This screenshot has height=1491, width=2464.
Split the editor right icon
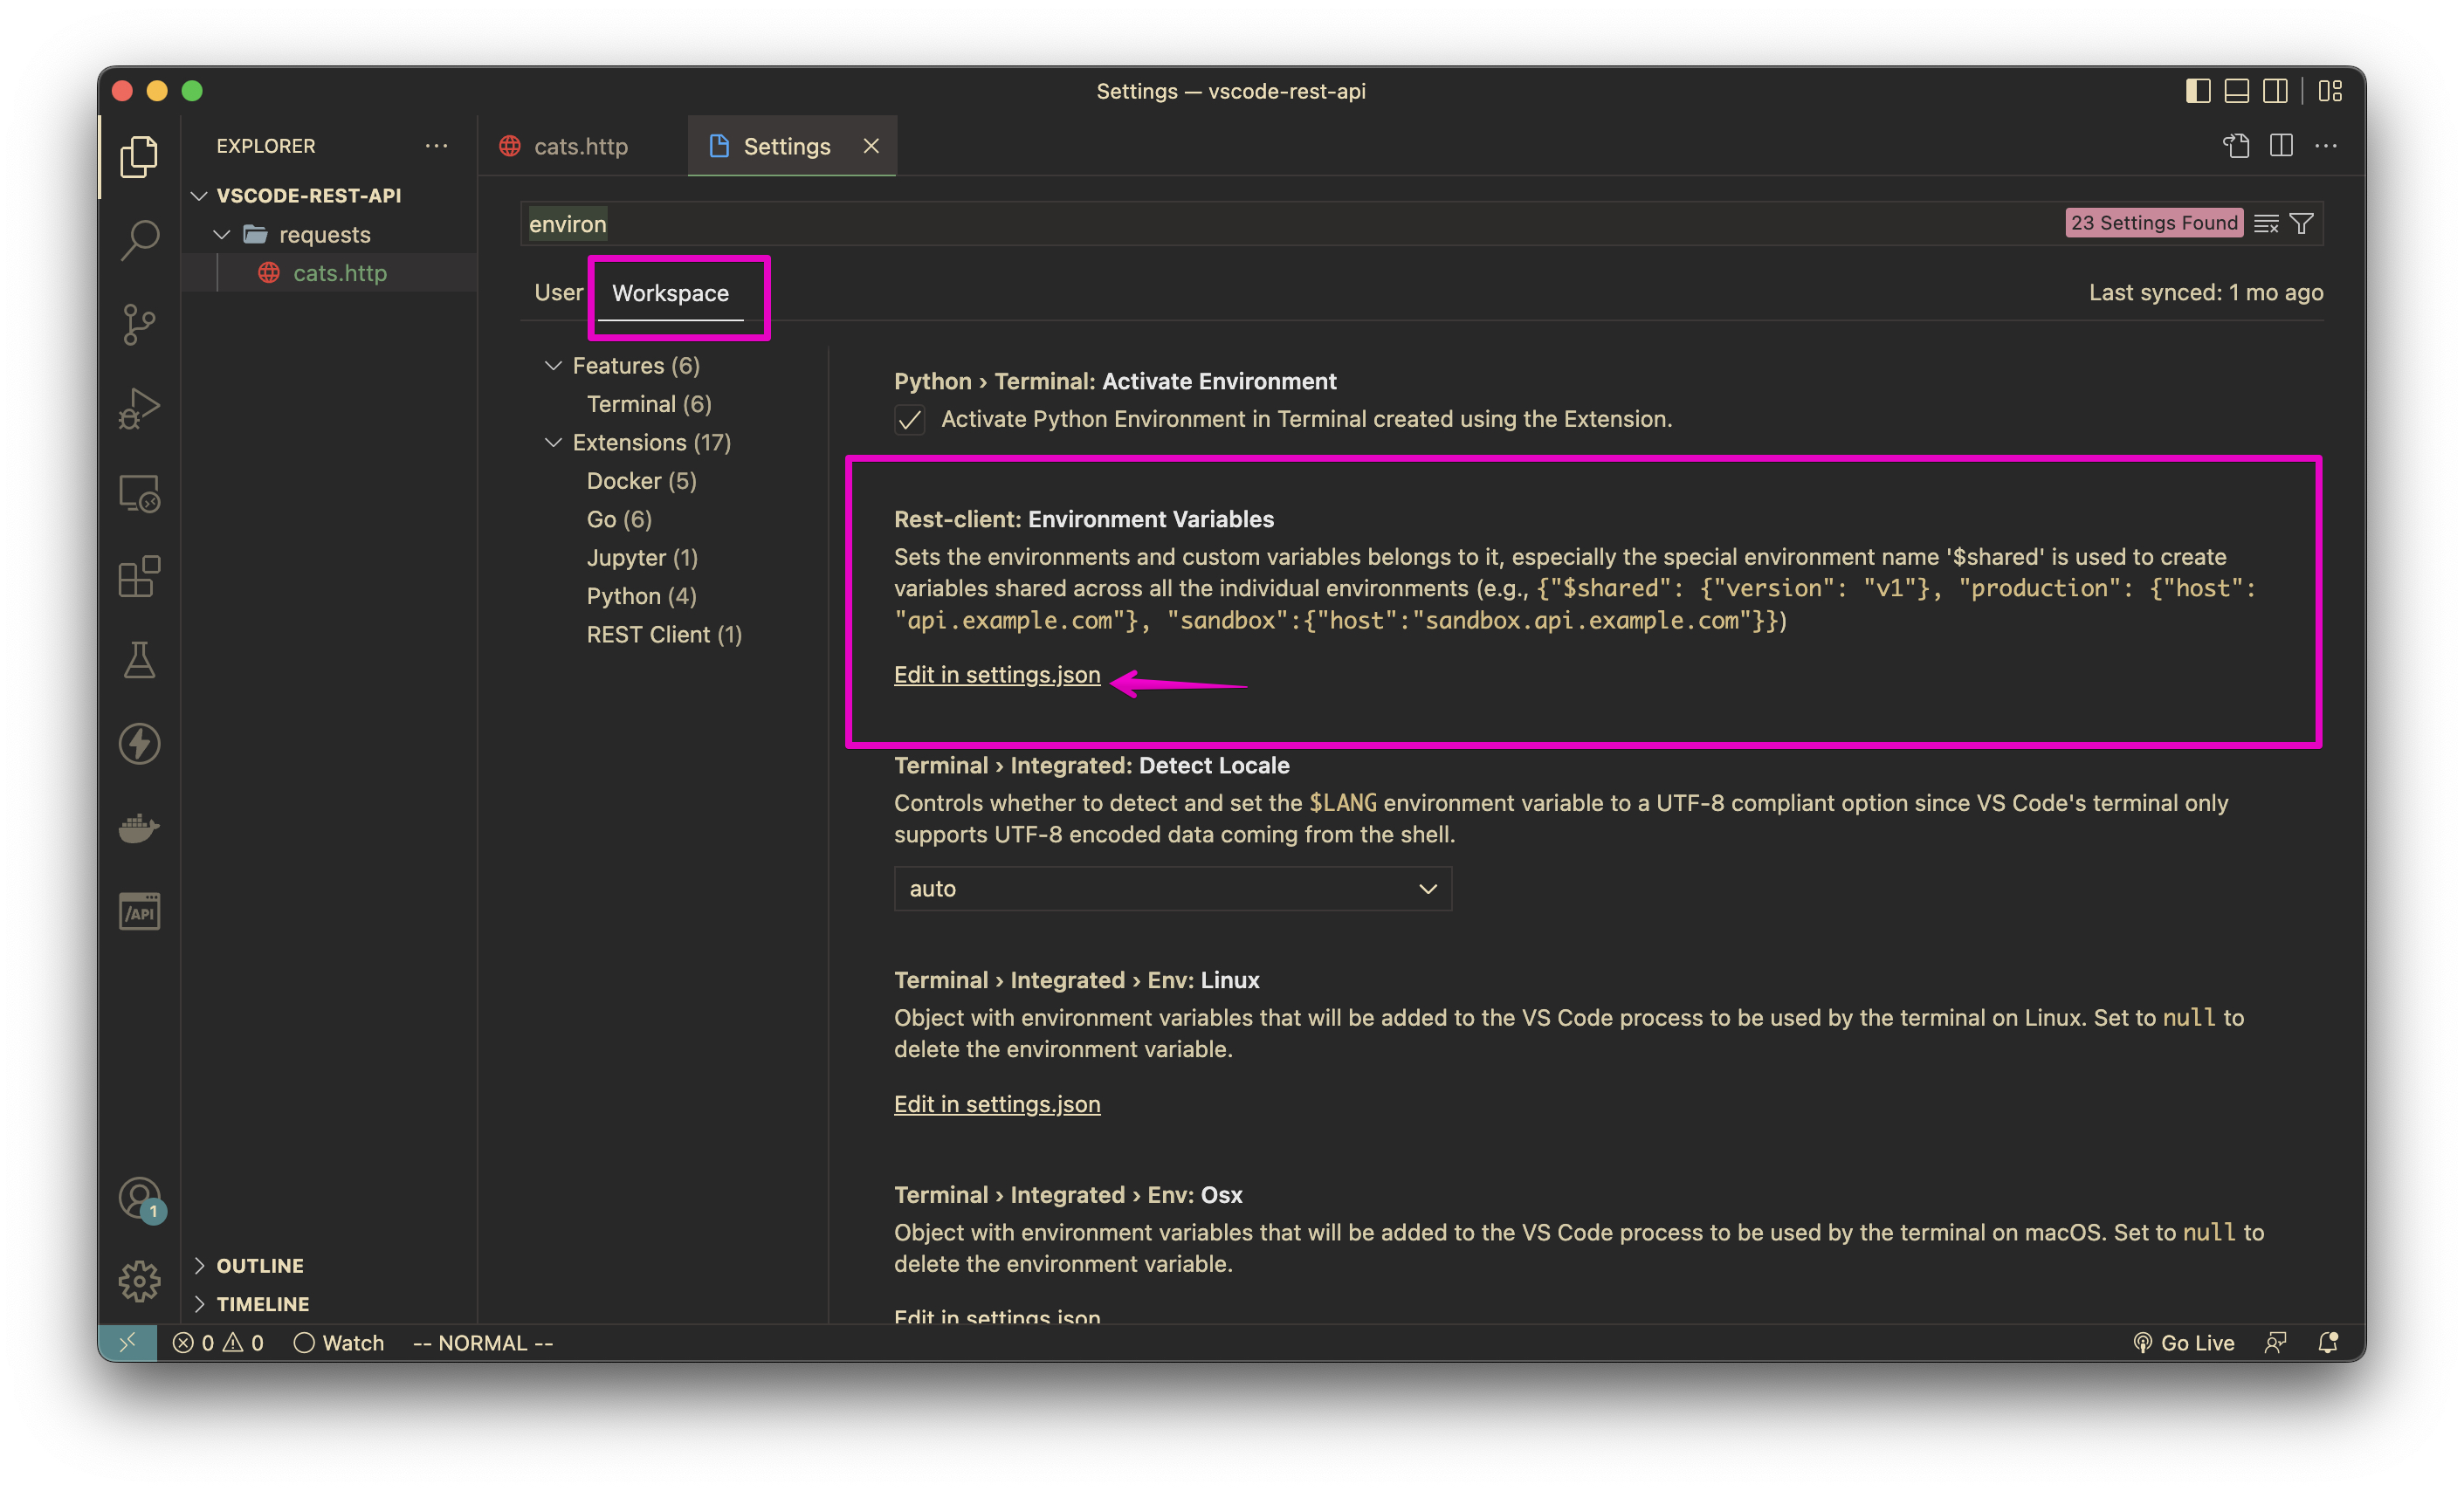pos(2281,146)
